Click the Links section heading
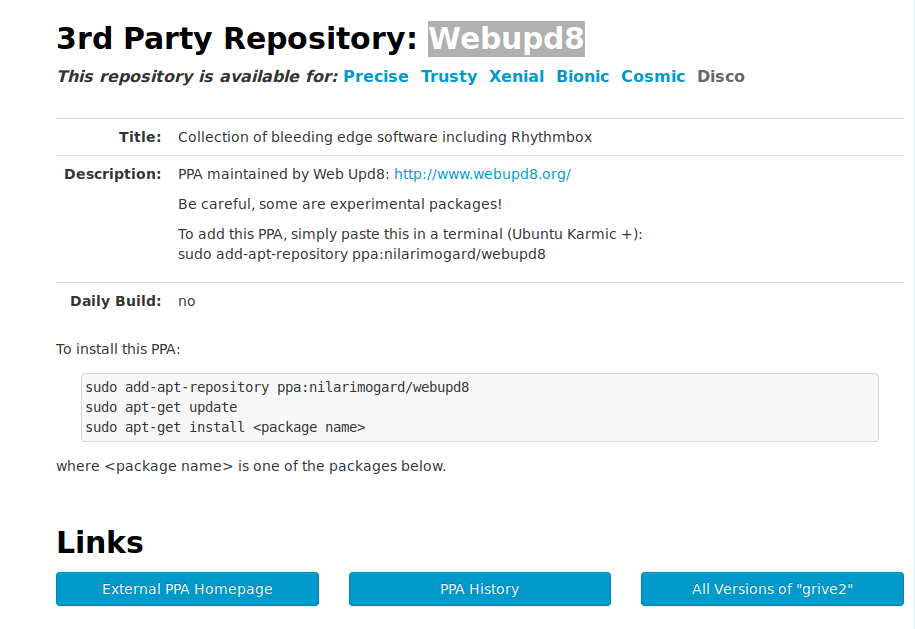 point(100,542)
